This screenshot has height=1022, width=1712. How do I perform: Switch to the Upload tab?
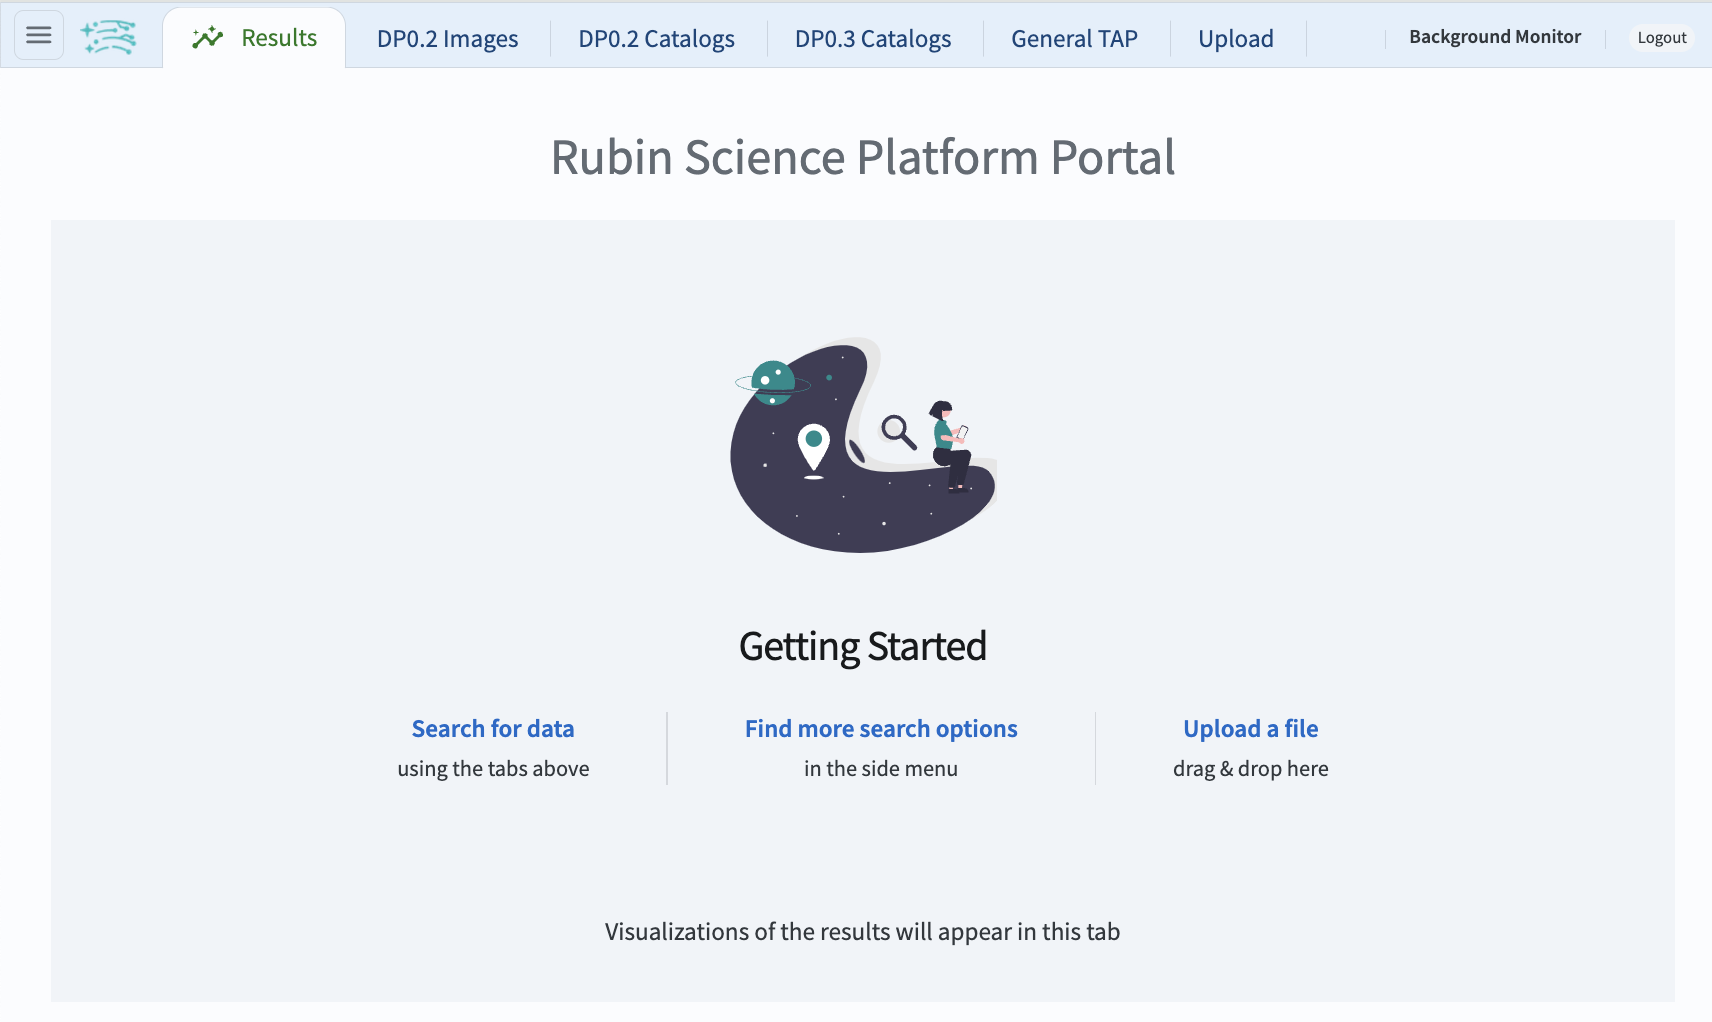click(x=1236, y=38)
